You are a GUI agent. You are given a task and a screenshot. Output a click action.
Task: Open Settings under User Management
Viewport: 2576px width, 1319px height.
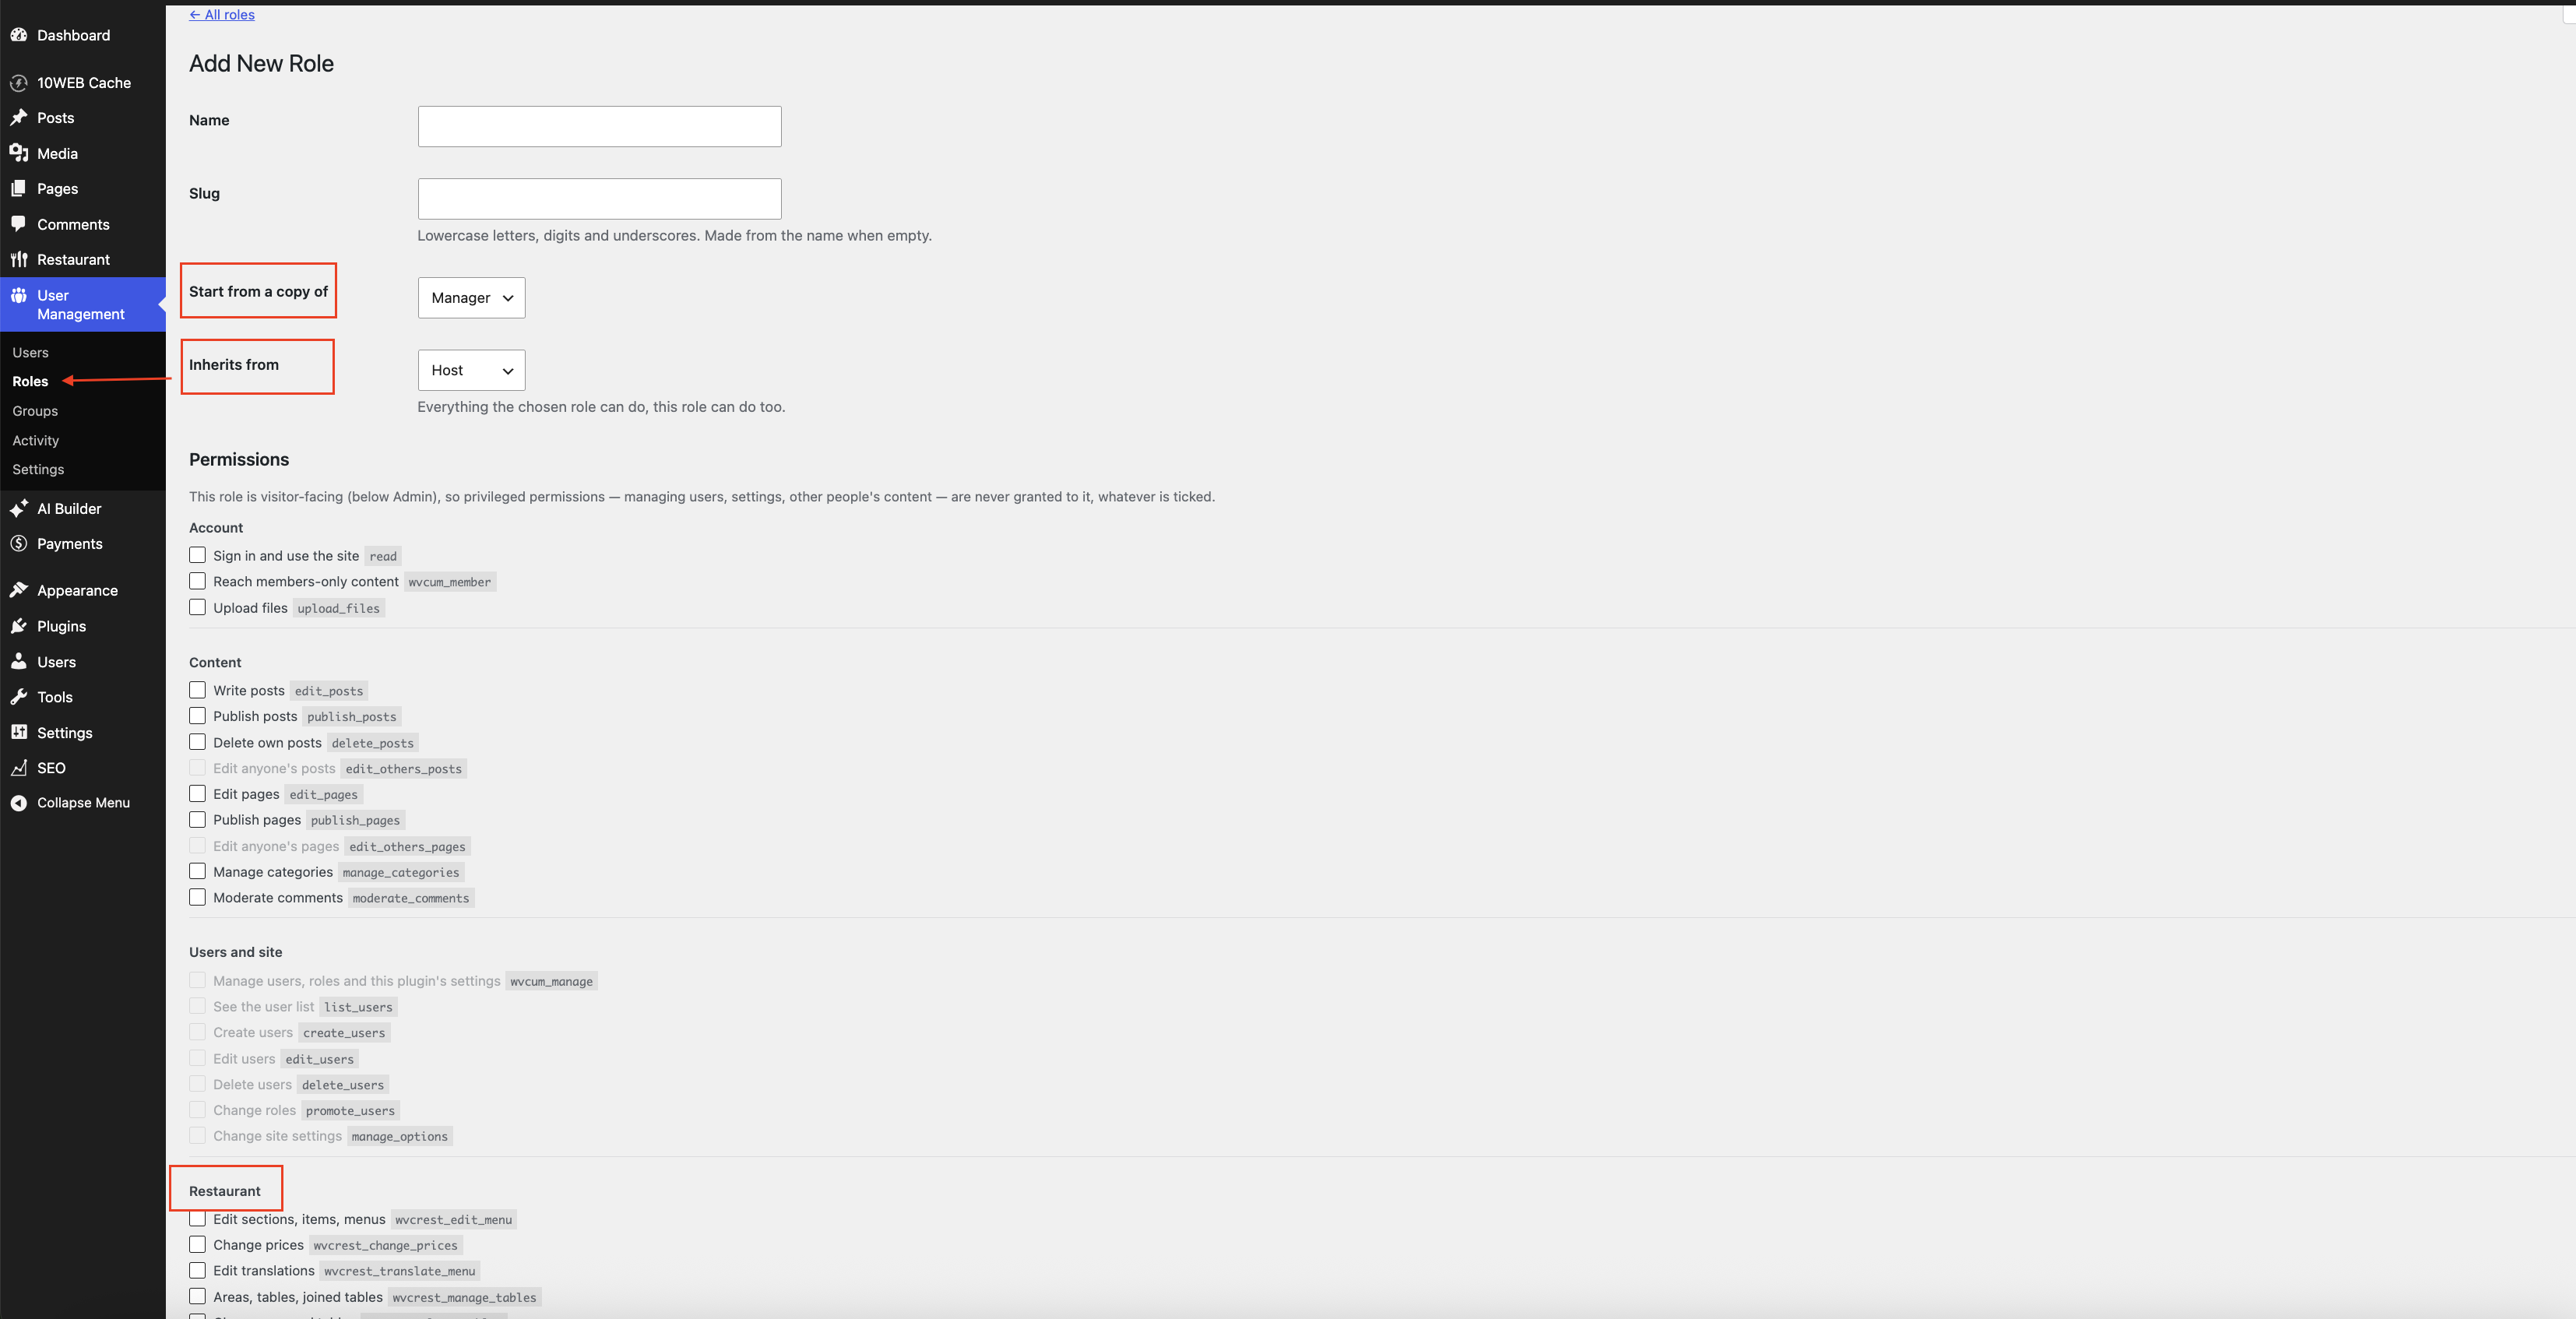38,469
